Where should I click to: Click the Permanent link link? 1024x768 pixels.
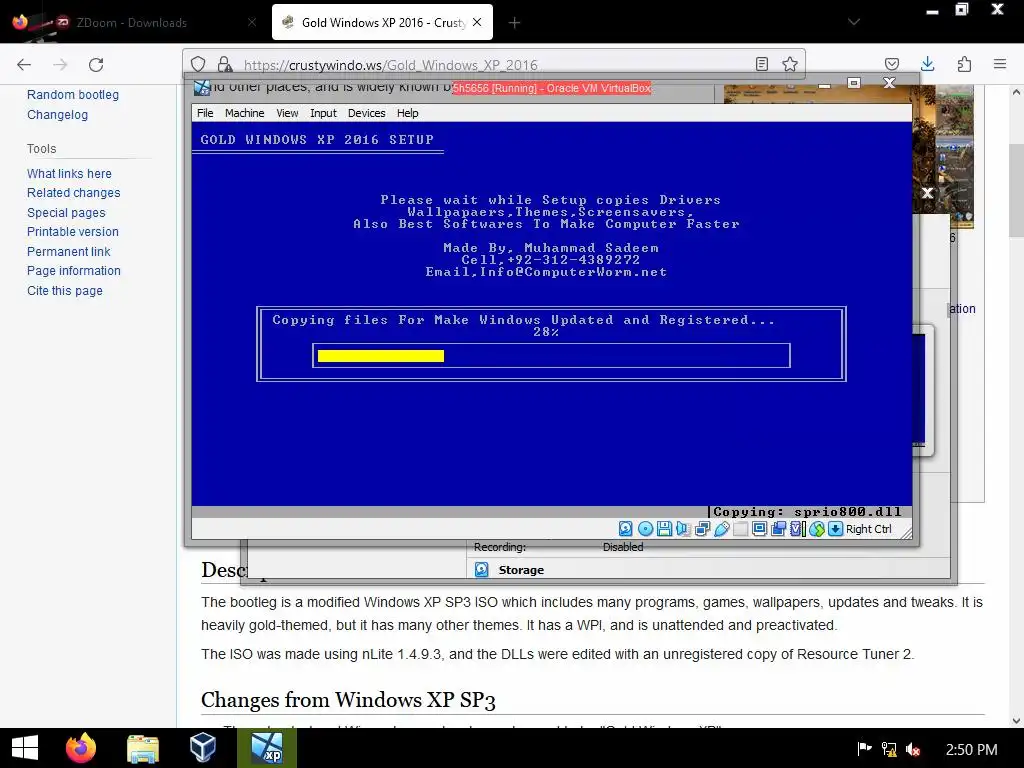tap(69, 251)
